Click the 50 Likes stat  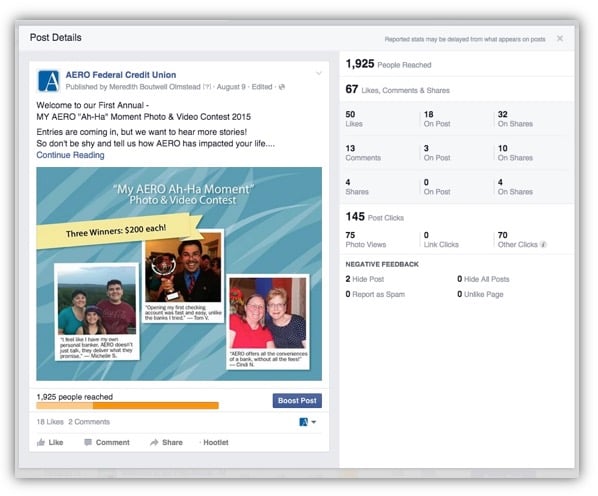(x=354, y=119)
